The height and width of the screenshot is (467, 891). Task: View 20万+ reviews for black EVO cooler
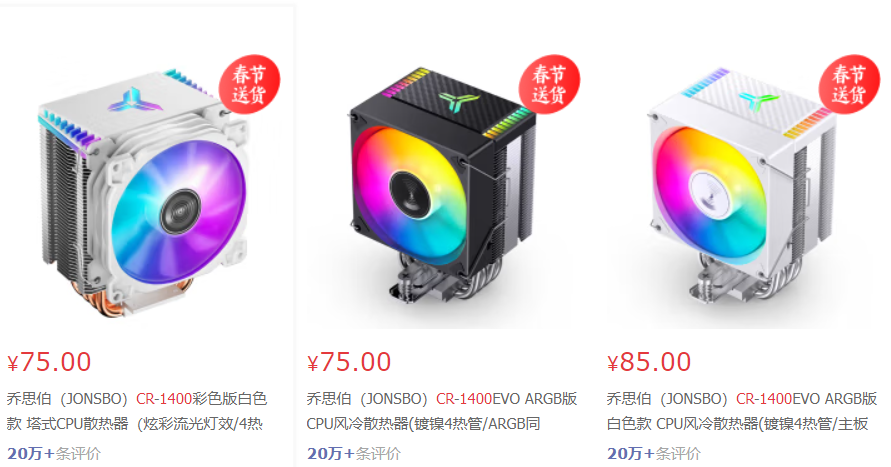tap(354, 453)
